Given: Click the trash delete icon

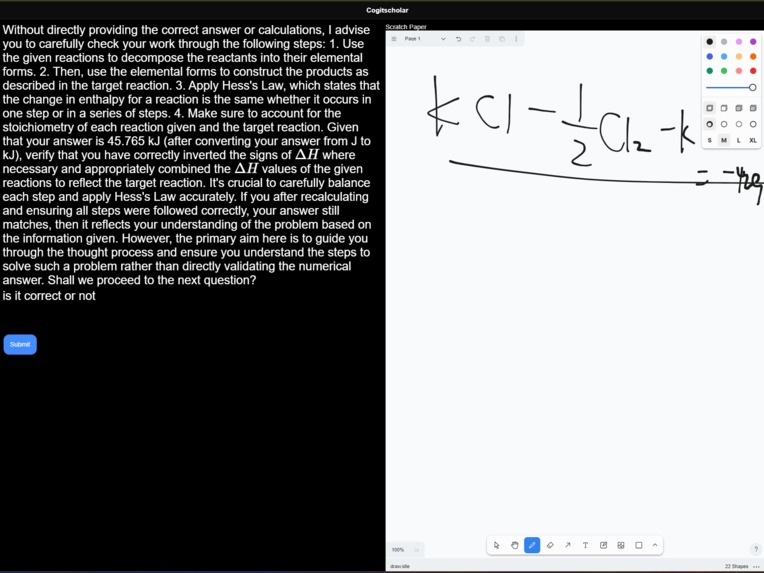Looking at the screenshot, I should [487, 39].
